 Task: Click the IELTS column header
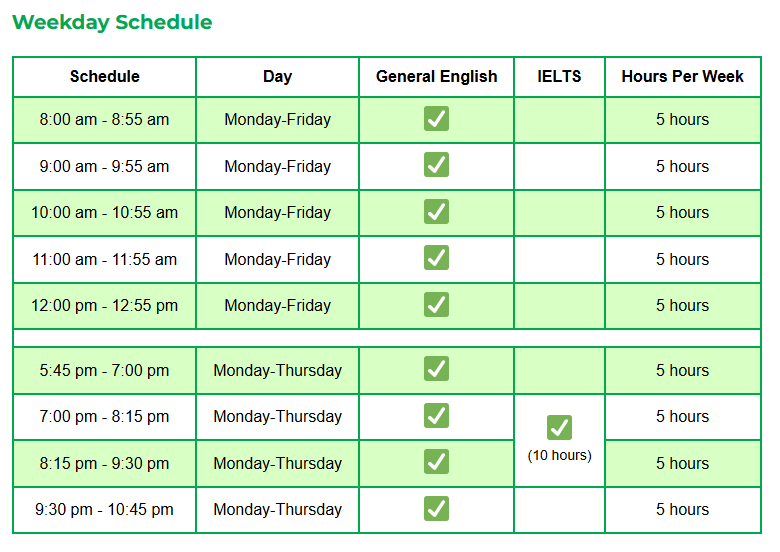click(x=559, y=77)
